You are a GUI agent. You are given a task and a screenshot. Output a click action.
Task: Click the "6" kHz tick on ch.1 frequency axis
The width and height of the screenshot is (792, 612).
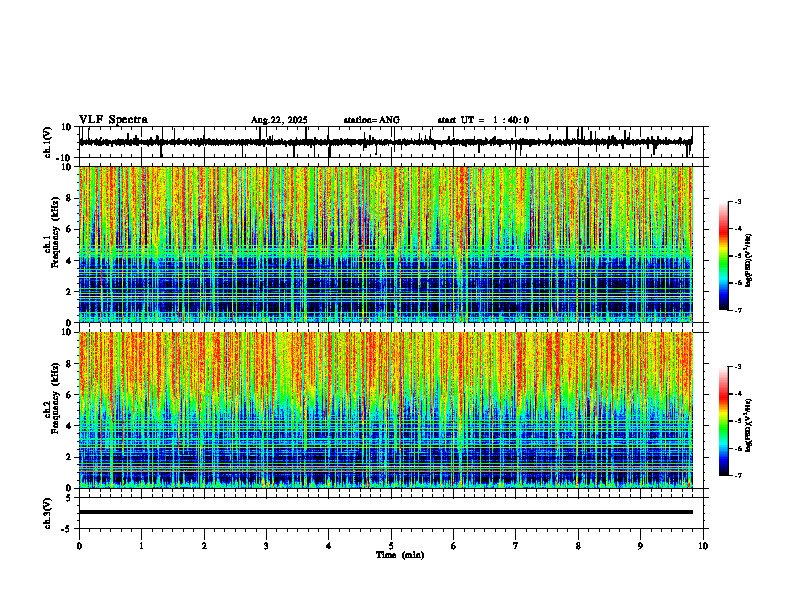(69, 229)
